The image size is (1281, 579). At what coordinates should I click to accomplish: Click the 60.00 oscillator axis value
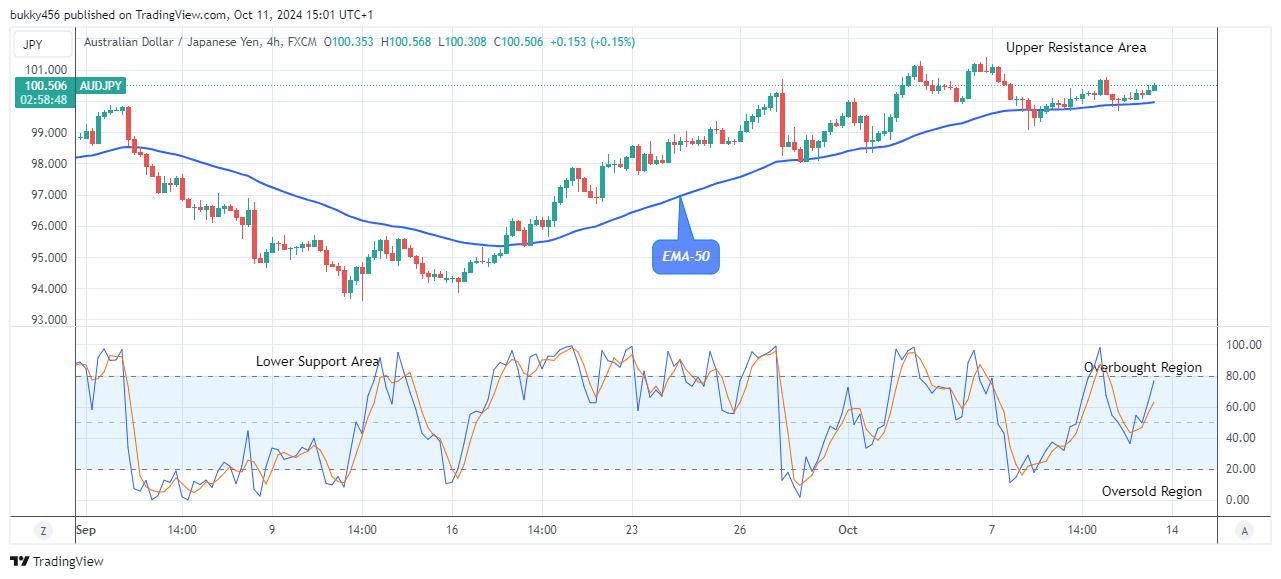(1241, 407)
